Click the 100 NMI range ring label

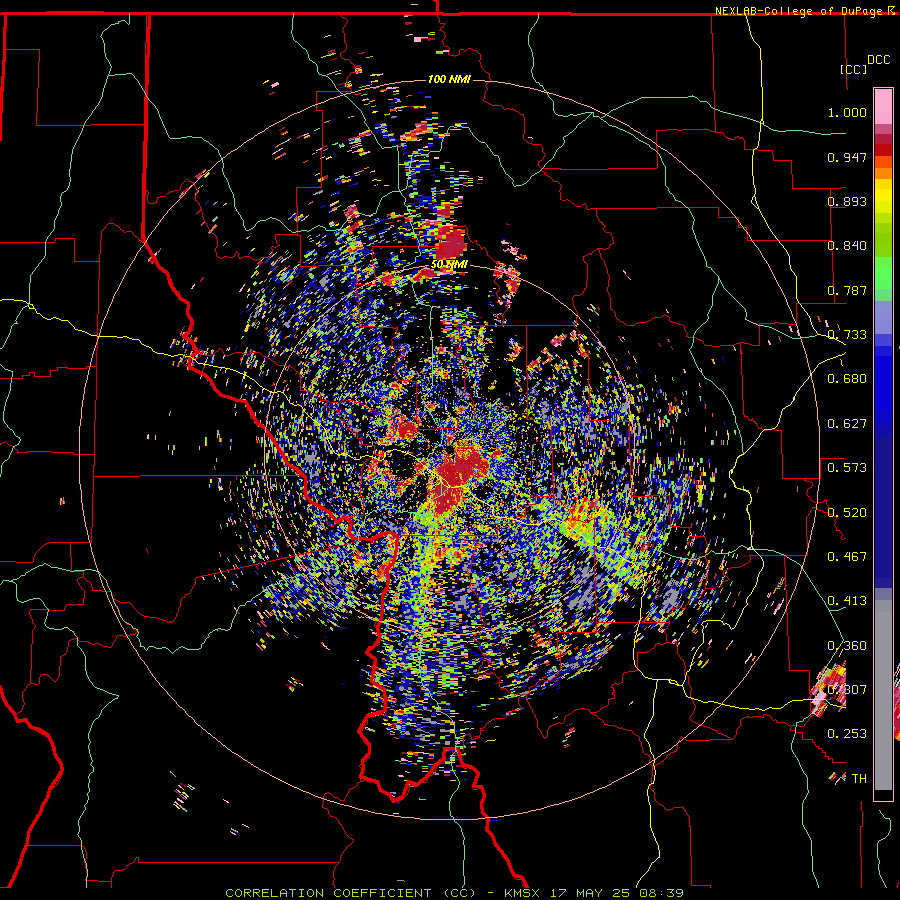click(x=449, y=79)
